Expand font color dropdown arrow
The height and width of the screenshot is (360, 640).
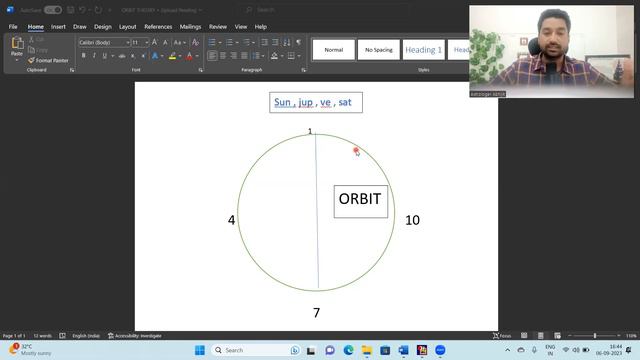[x=197, y=56]
